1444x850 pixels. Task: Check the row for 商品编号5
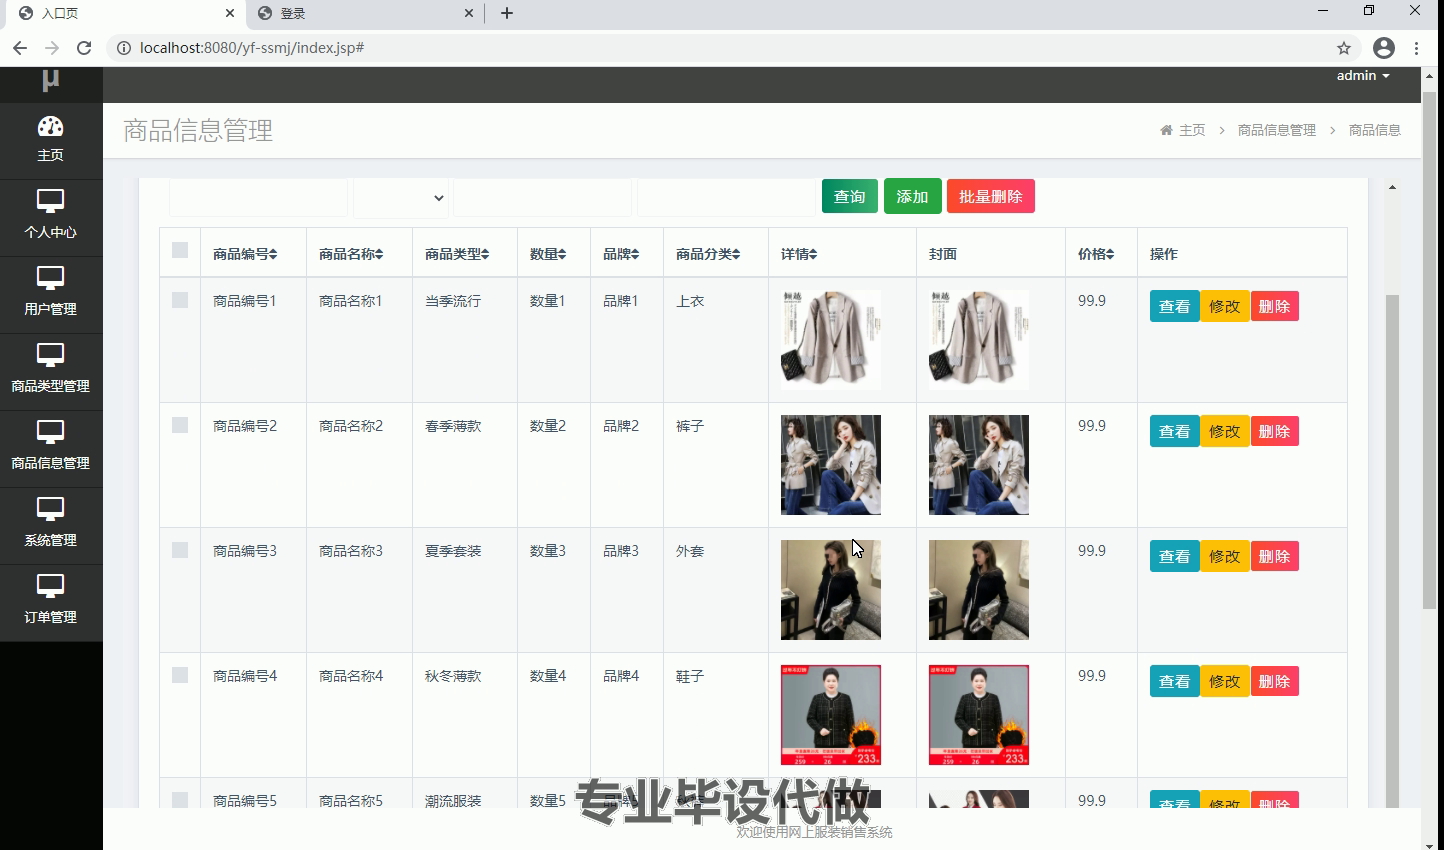click(180, 800)
